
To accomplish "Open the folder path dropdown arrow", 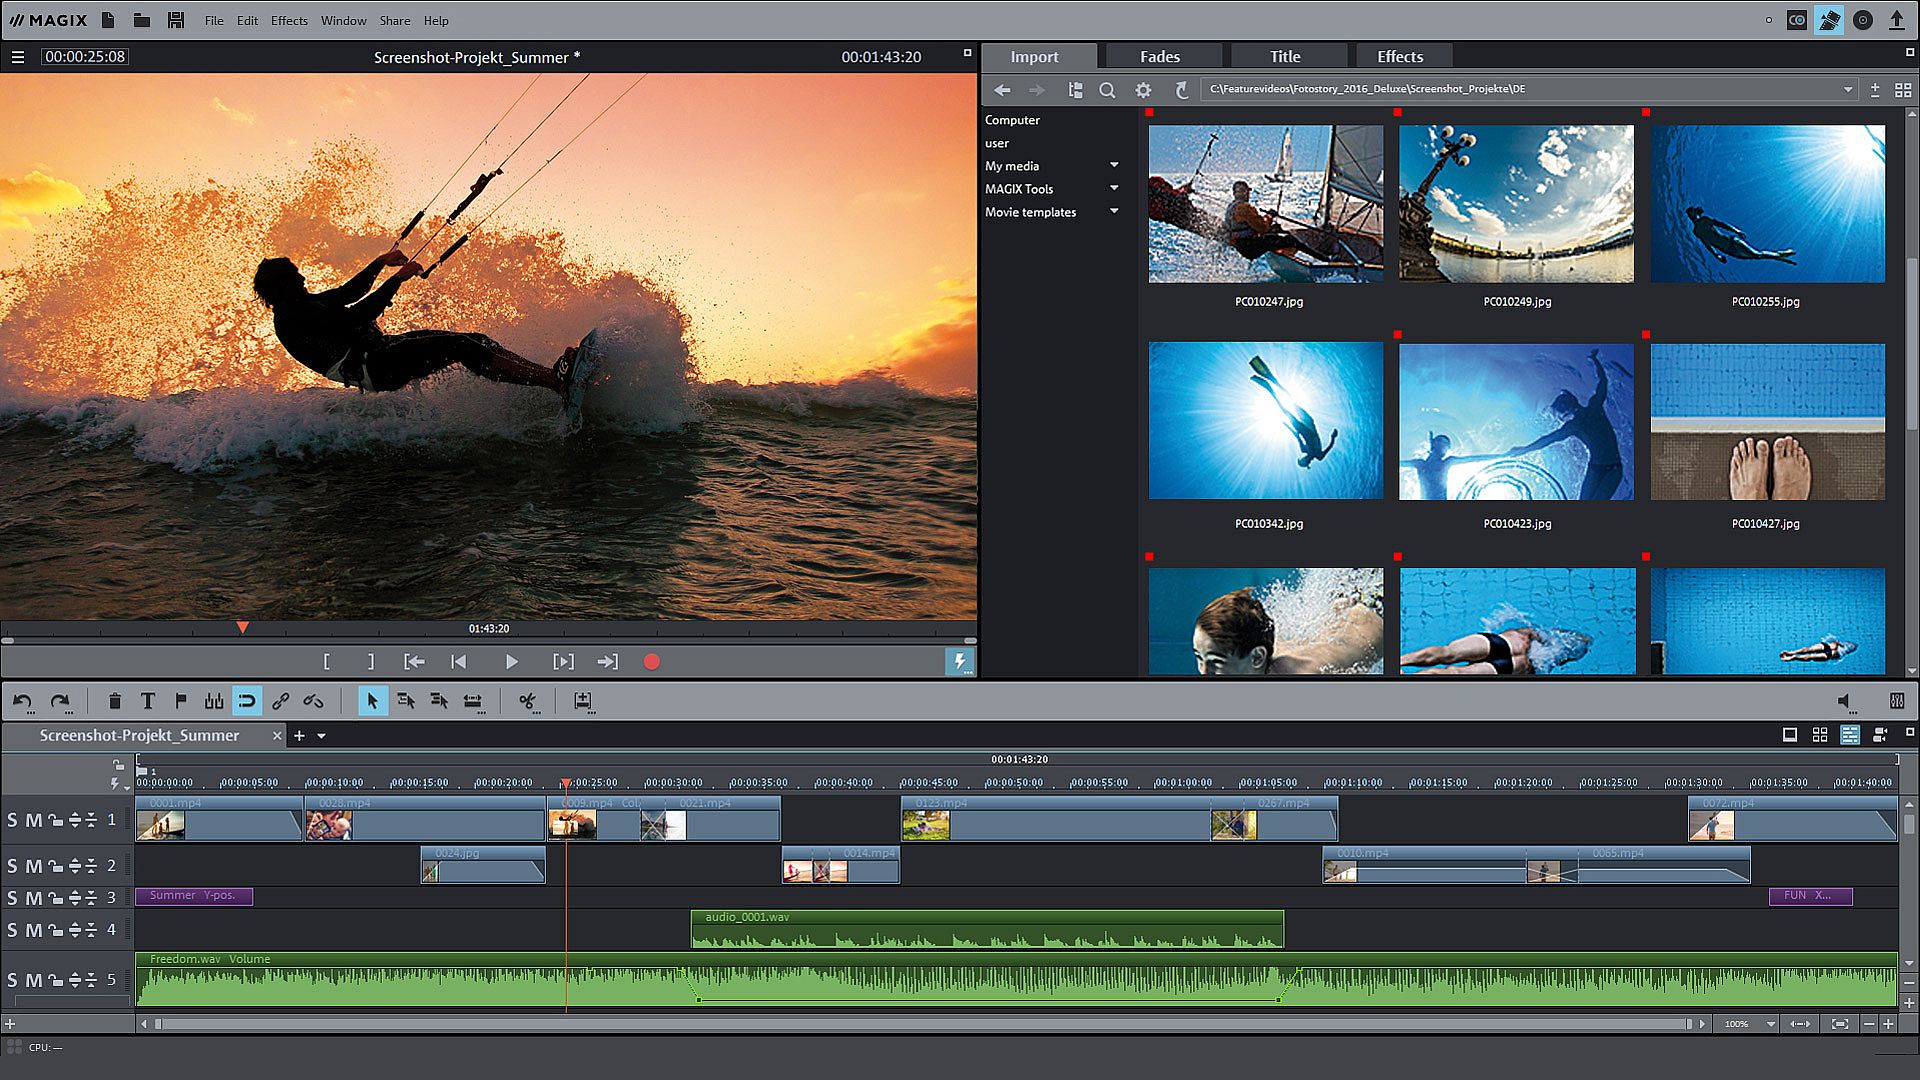I will coord(1847,90).
